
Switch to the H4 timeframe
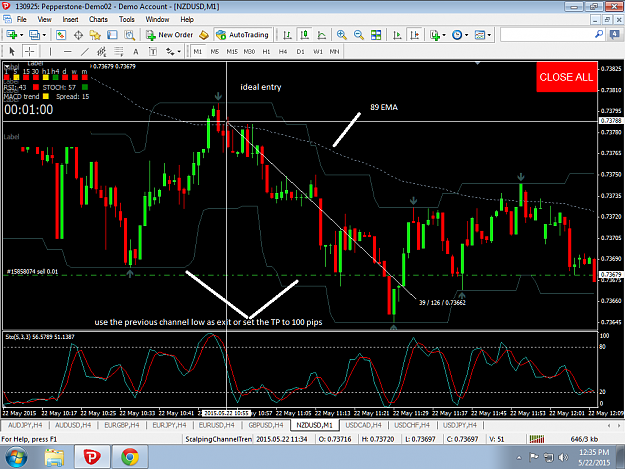(283, 51)
